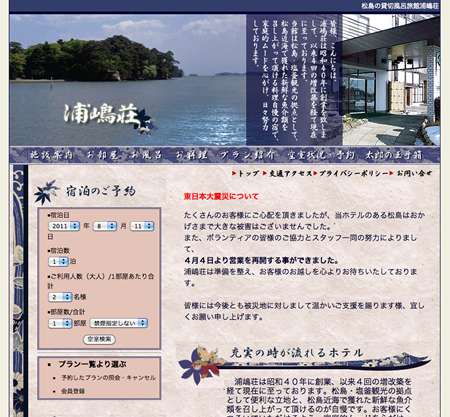Screen dimensions: 450x417
Task: Open the お料理 navigation item
Action: click(x=191, y=155)
